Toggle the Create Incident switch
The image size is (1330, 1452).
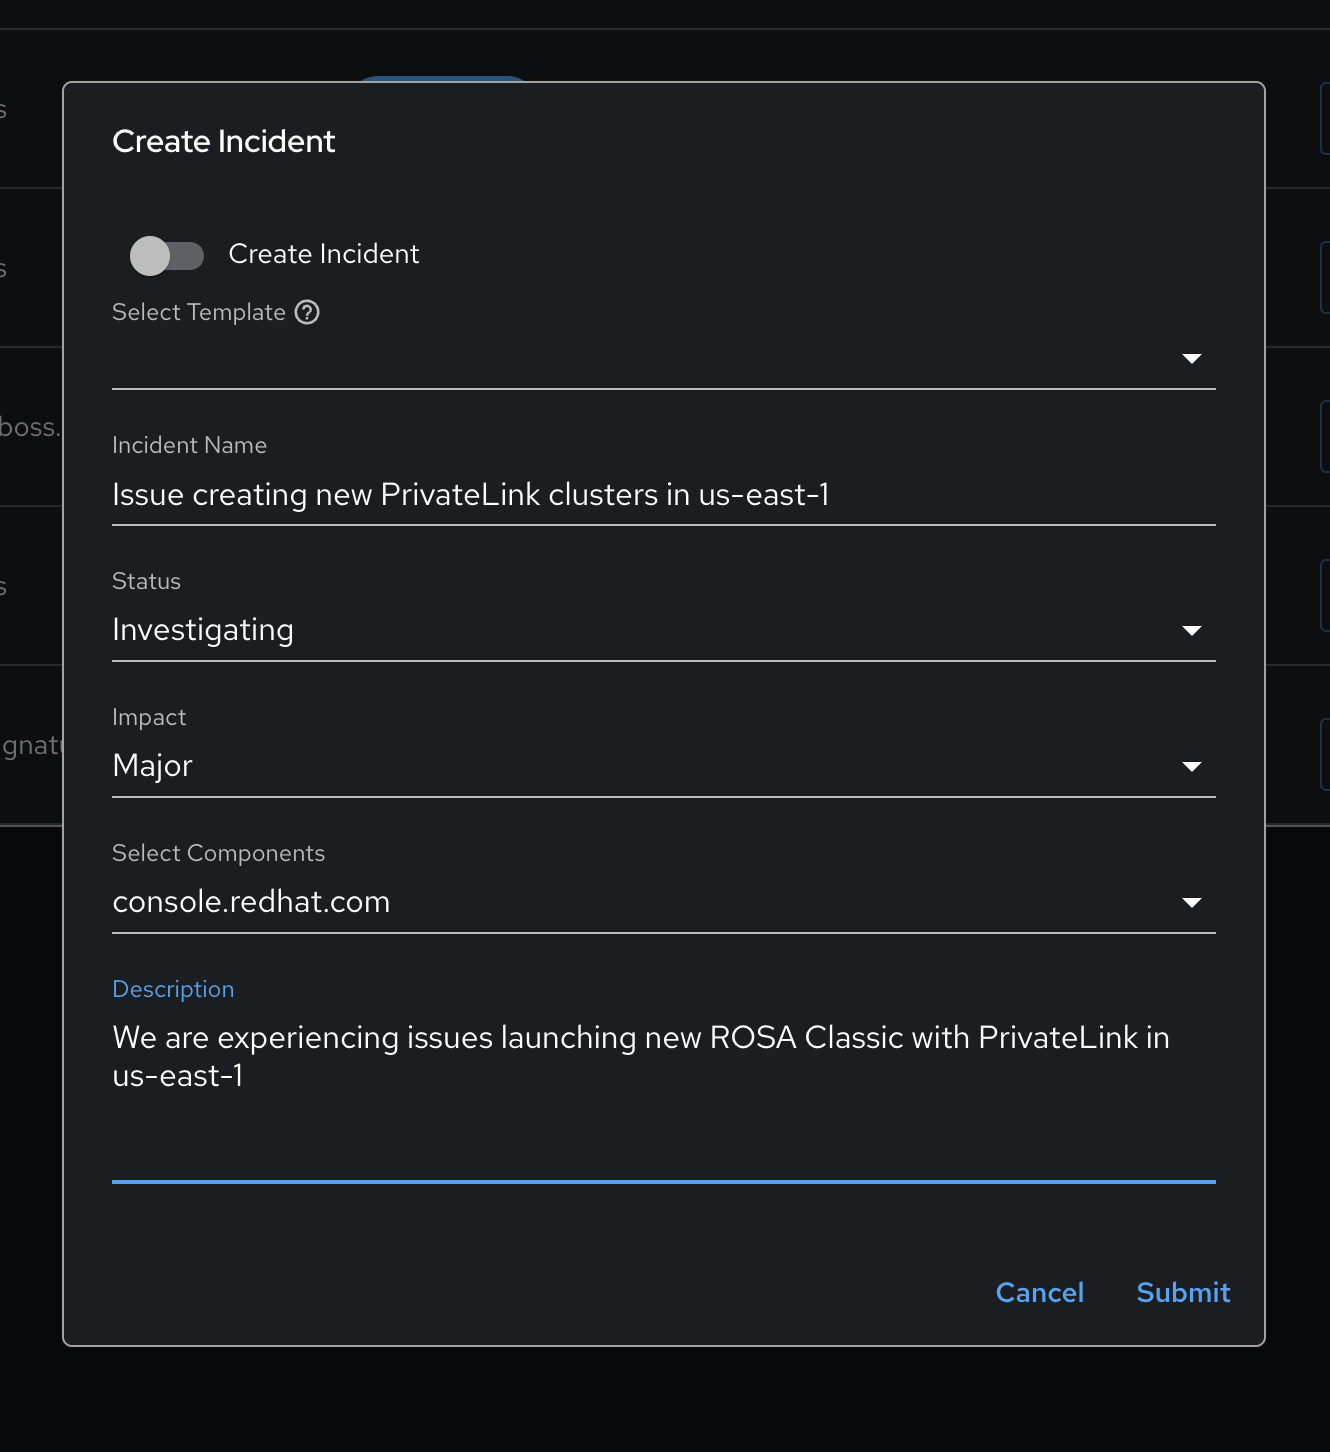(166, 255)
